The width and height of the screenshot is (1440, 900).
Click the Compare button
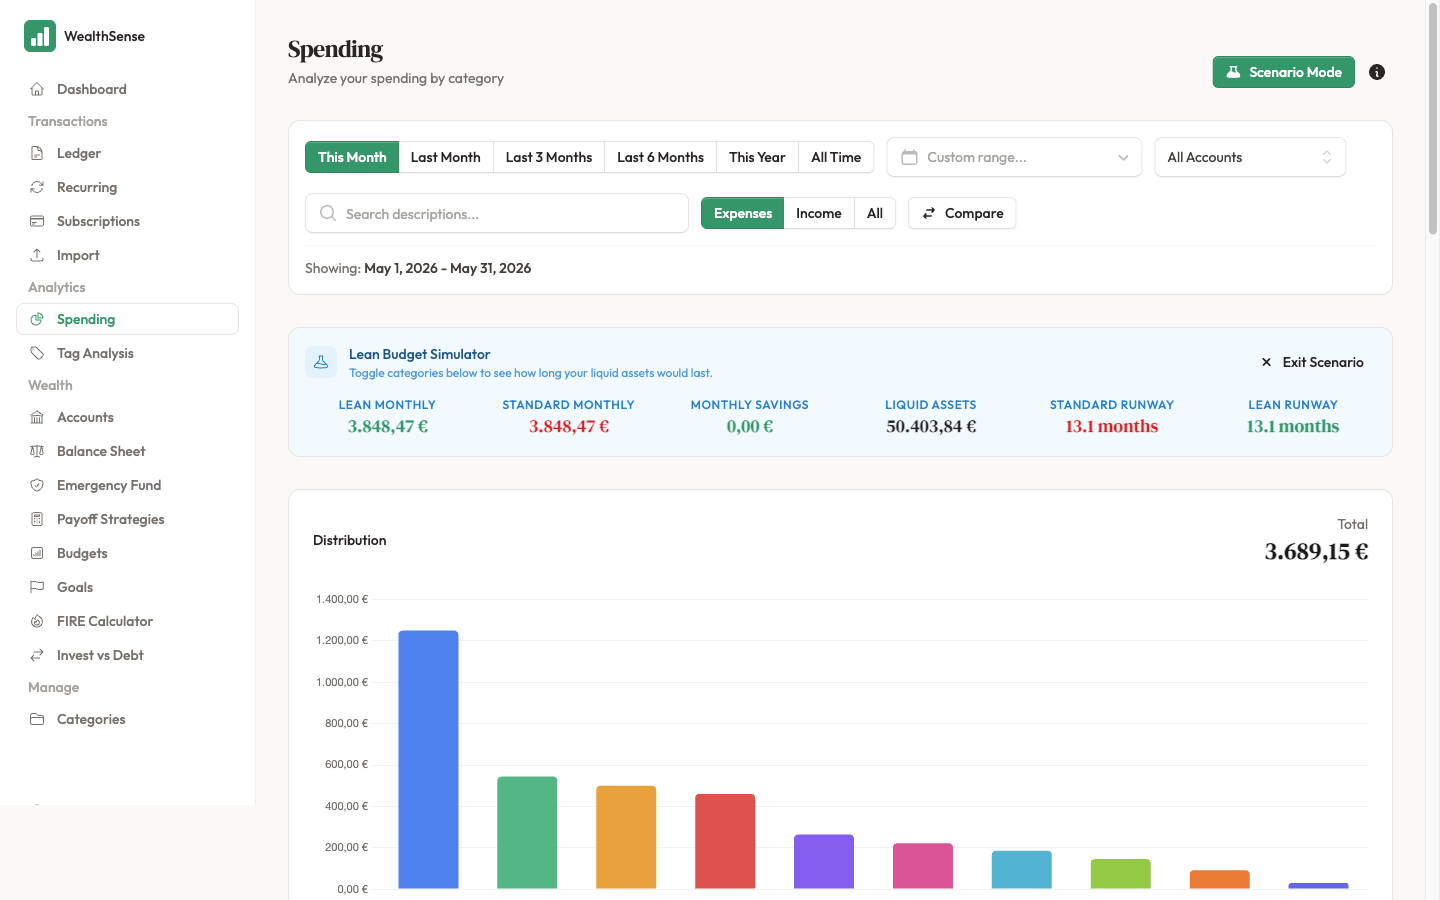coord(962,213)
